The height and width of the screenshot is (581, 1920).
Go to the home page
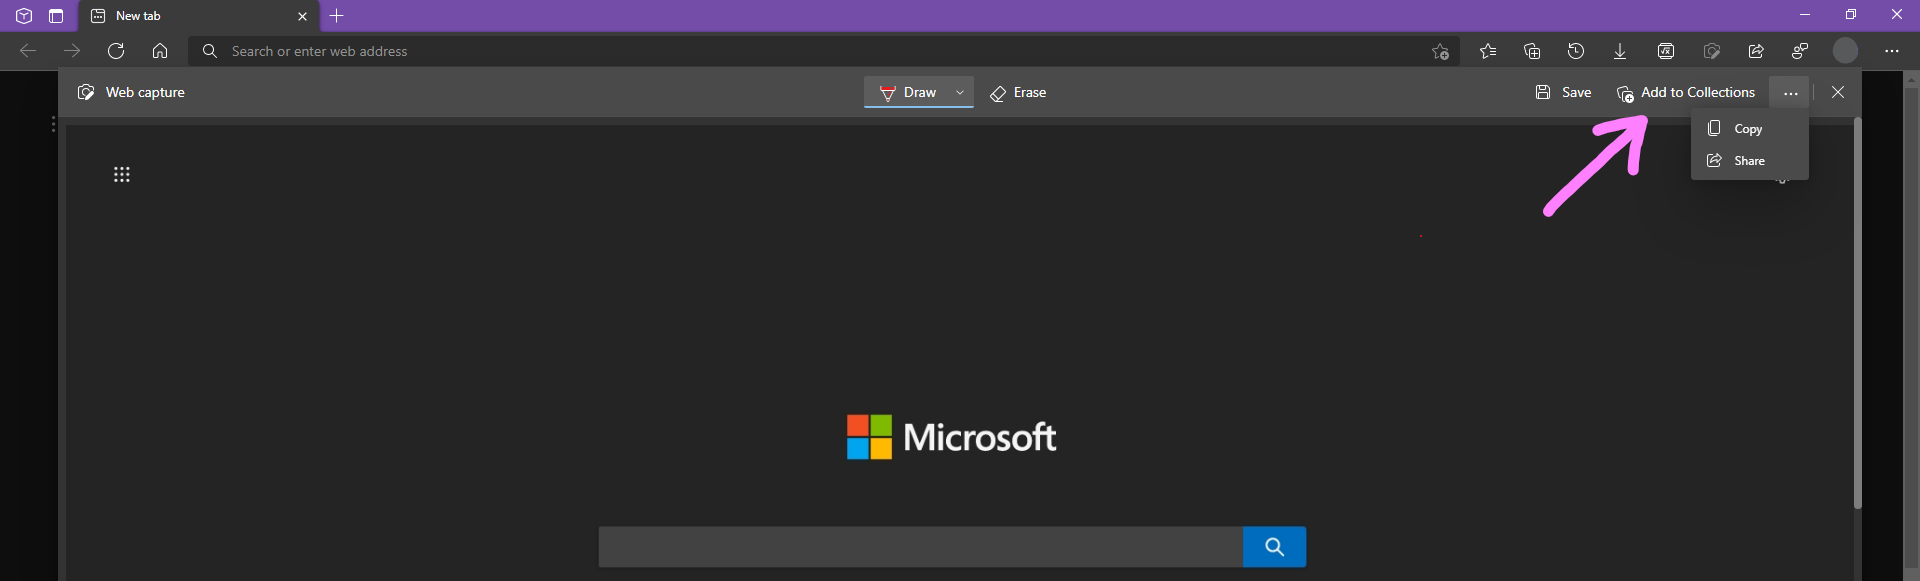coord(160,51)
